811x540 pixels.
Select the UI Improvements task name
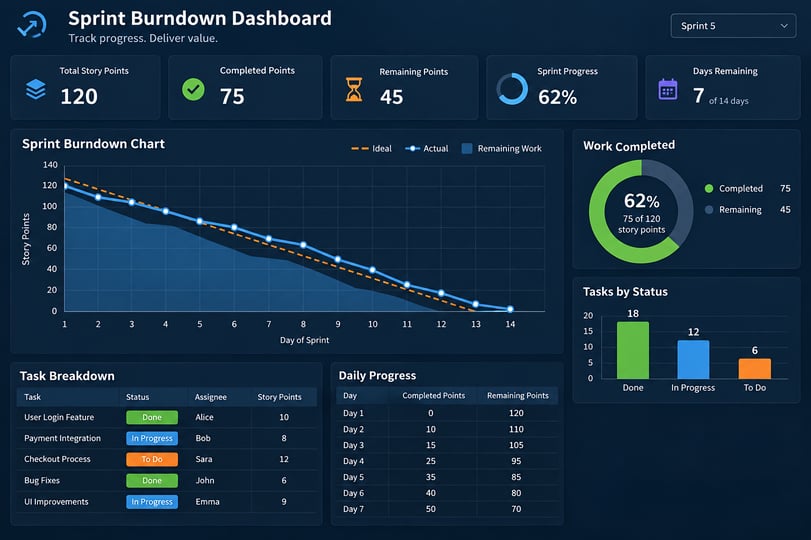click(x=56, y=502)
